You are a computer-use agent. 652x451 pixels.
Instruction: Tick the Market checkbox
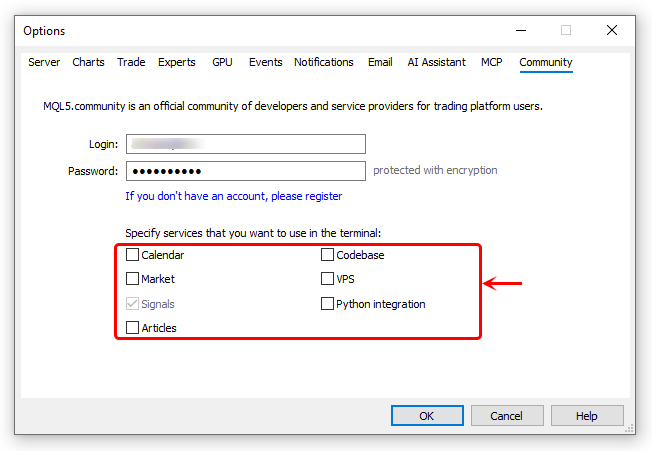coord(132,278)
